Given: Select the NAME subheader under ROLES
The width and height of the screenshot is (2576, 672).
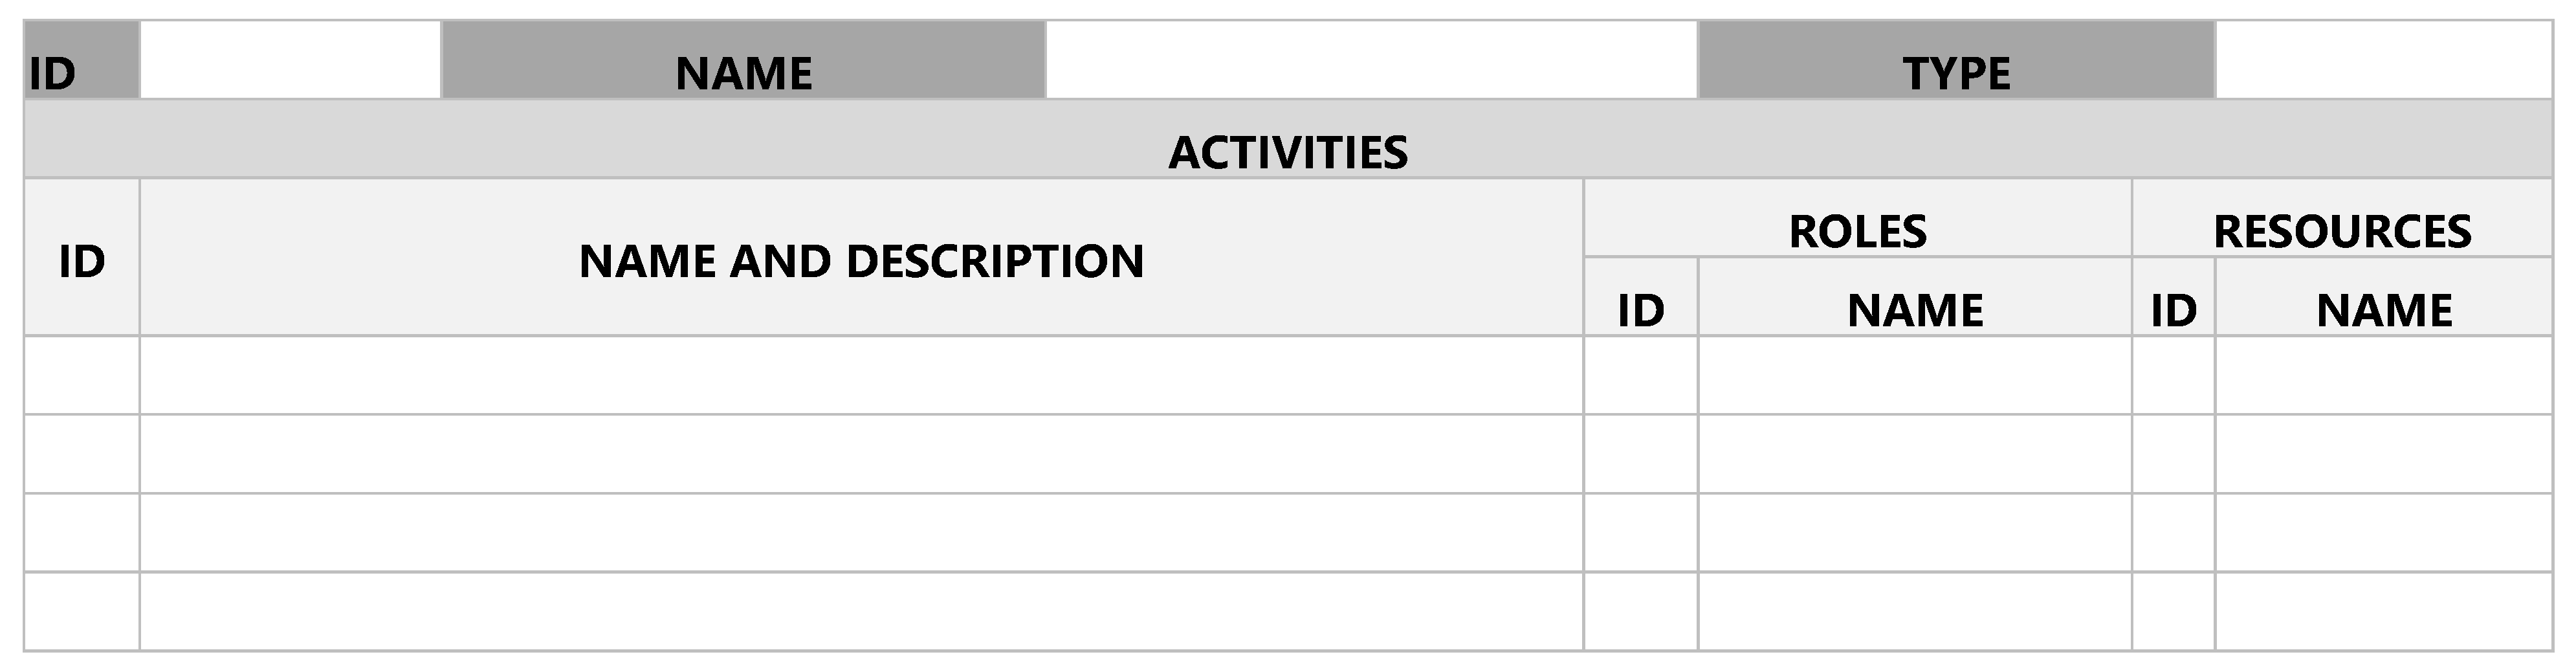Looking at the screenshot, I should click(x=1914, y=297).
